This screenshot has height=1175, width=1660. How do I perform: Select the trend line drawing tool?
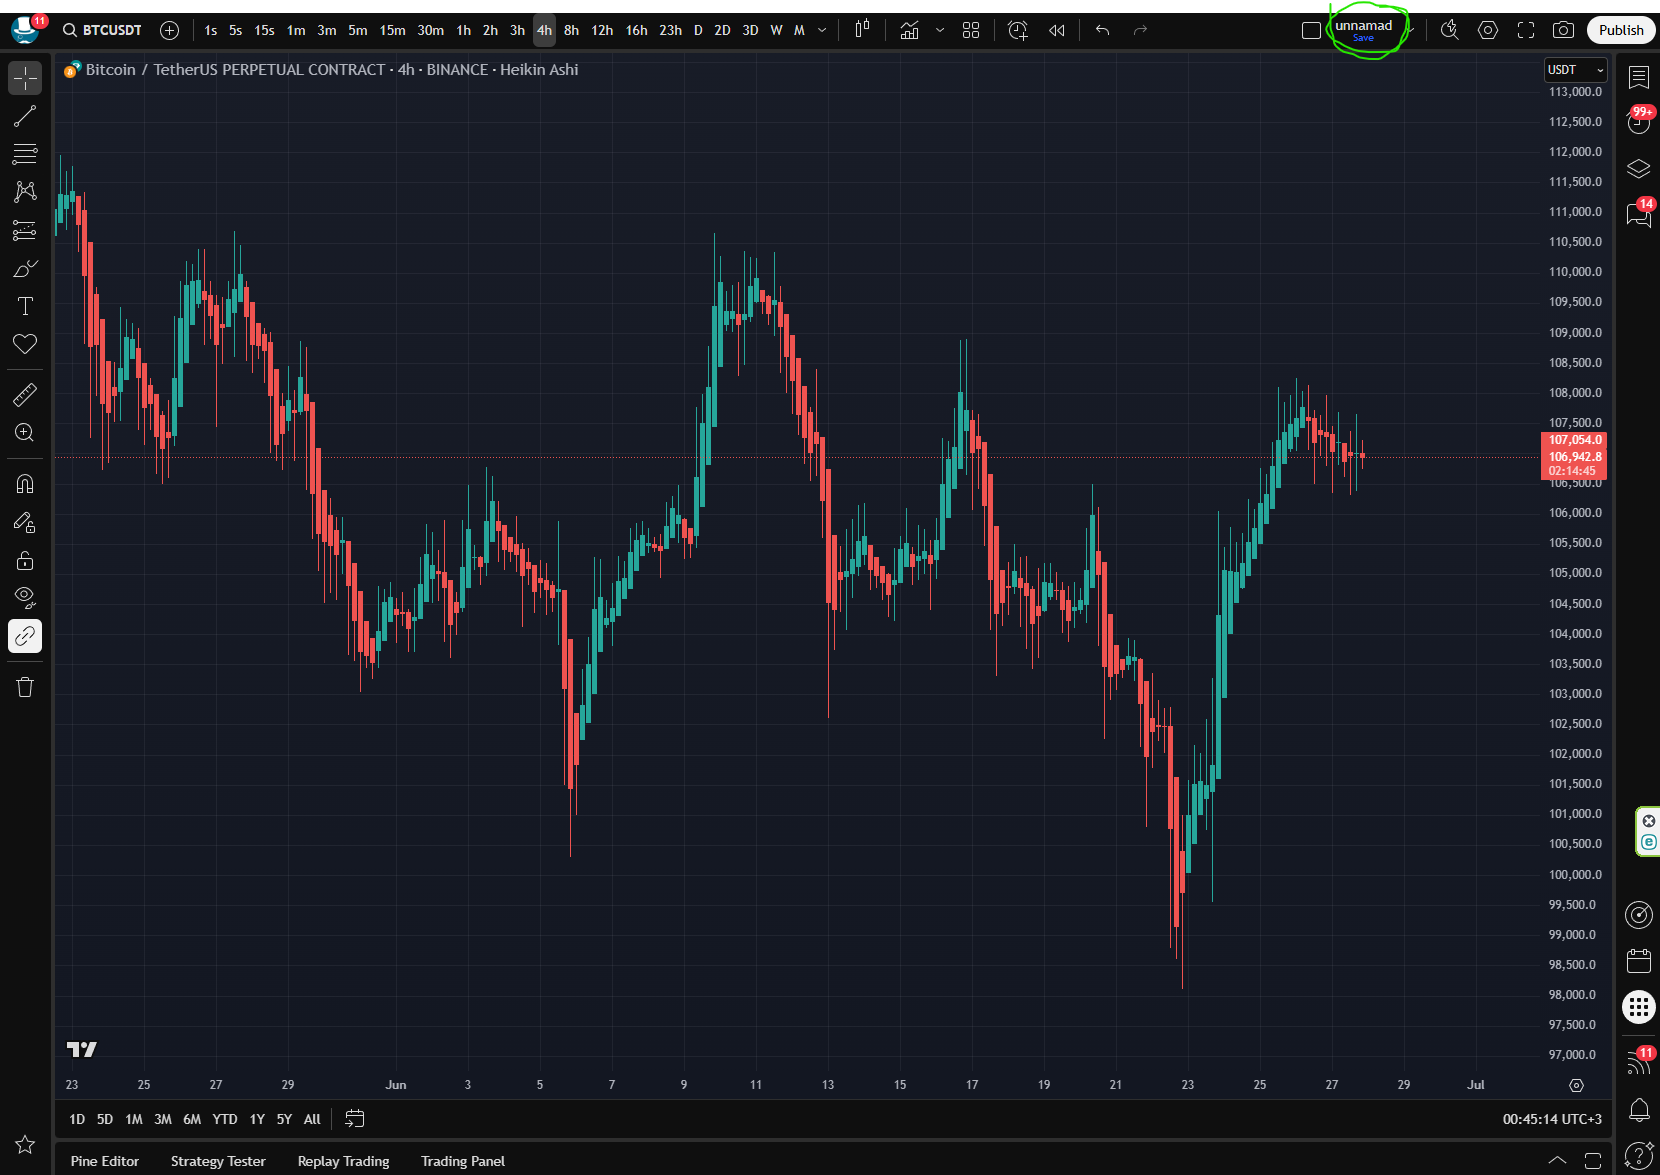click(x=25, y=116)
